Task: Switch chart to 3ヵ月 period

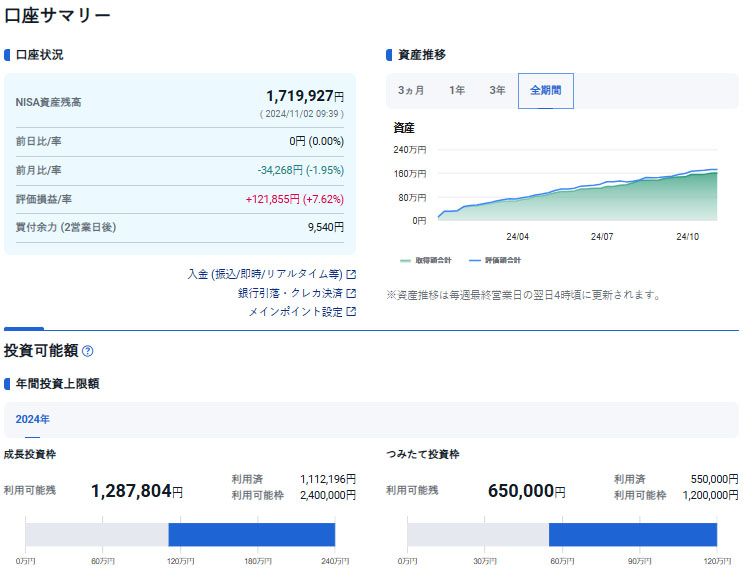Action: click(411, 90)
